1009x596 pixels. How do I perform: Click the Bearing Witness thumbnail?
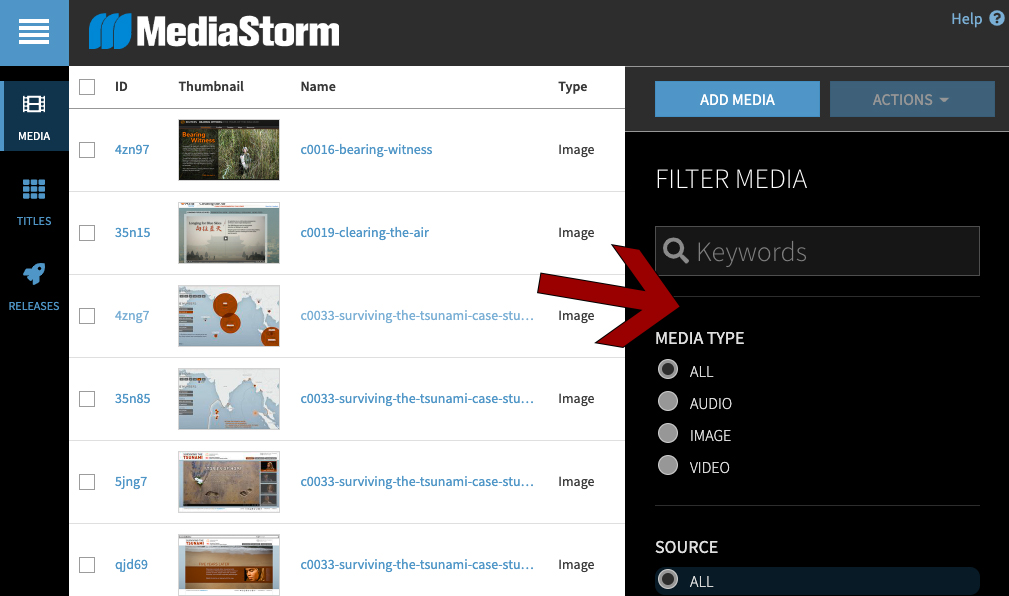coord(228,150)
